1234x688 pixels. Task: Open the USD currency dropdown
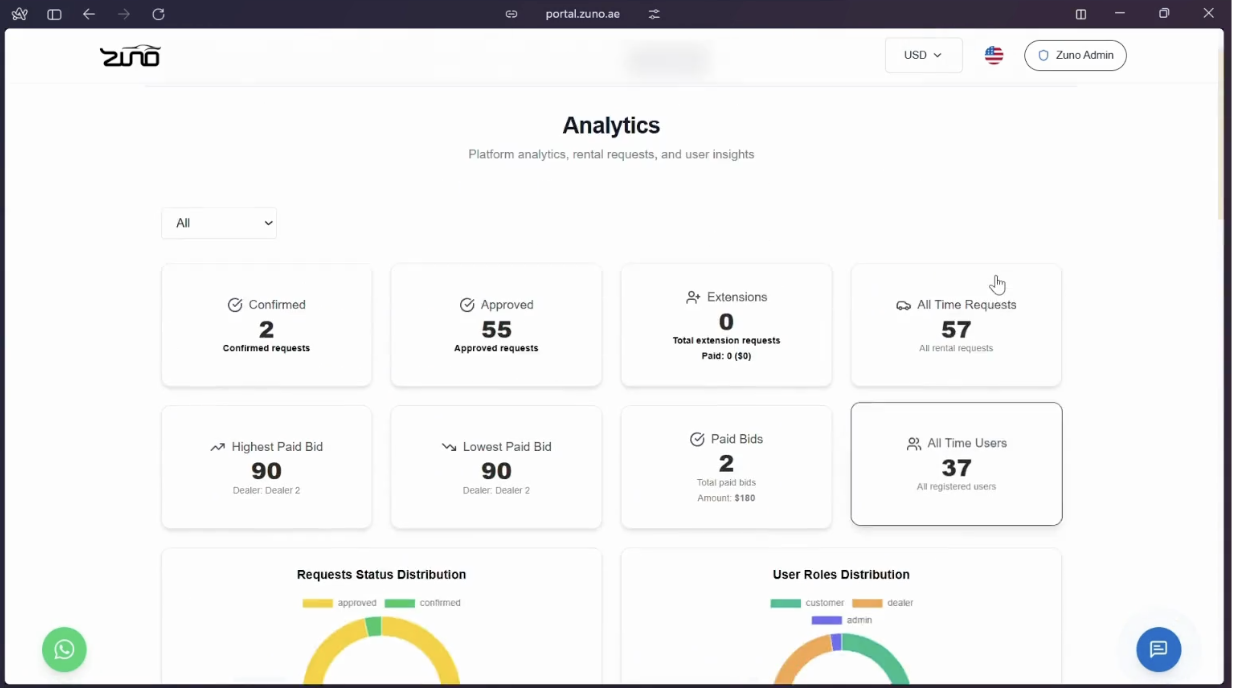(x=923, y=56)
